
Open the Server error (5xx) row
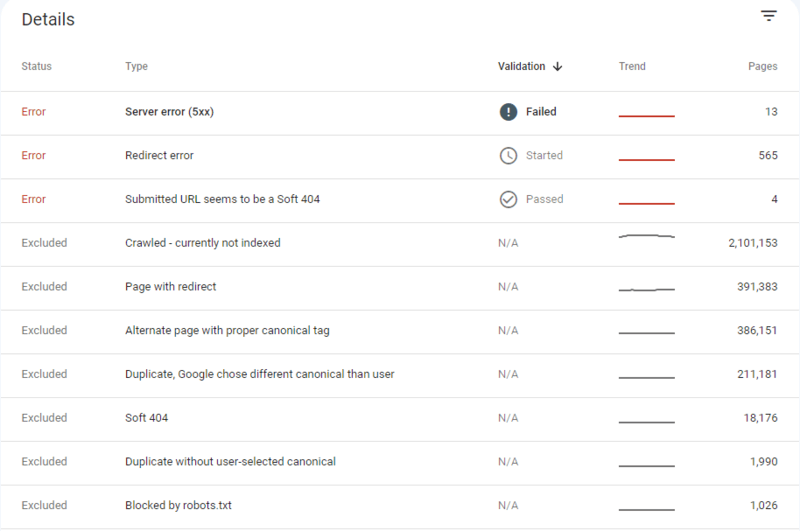(169, 112)
